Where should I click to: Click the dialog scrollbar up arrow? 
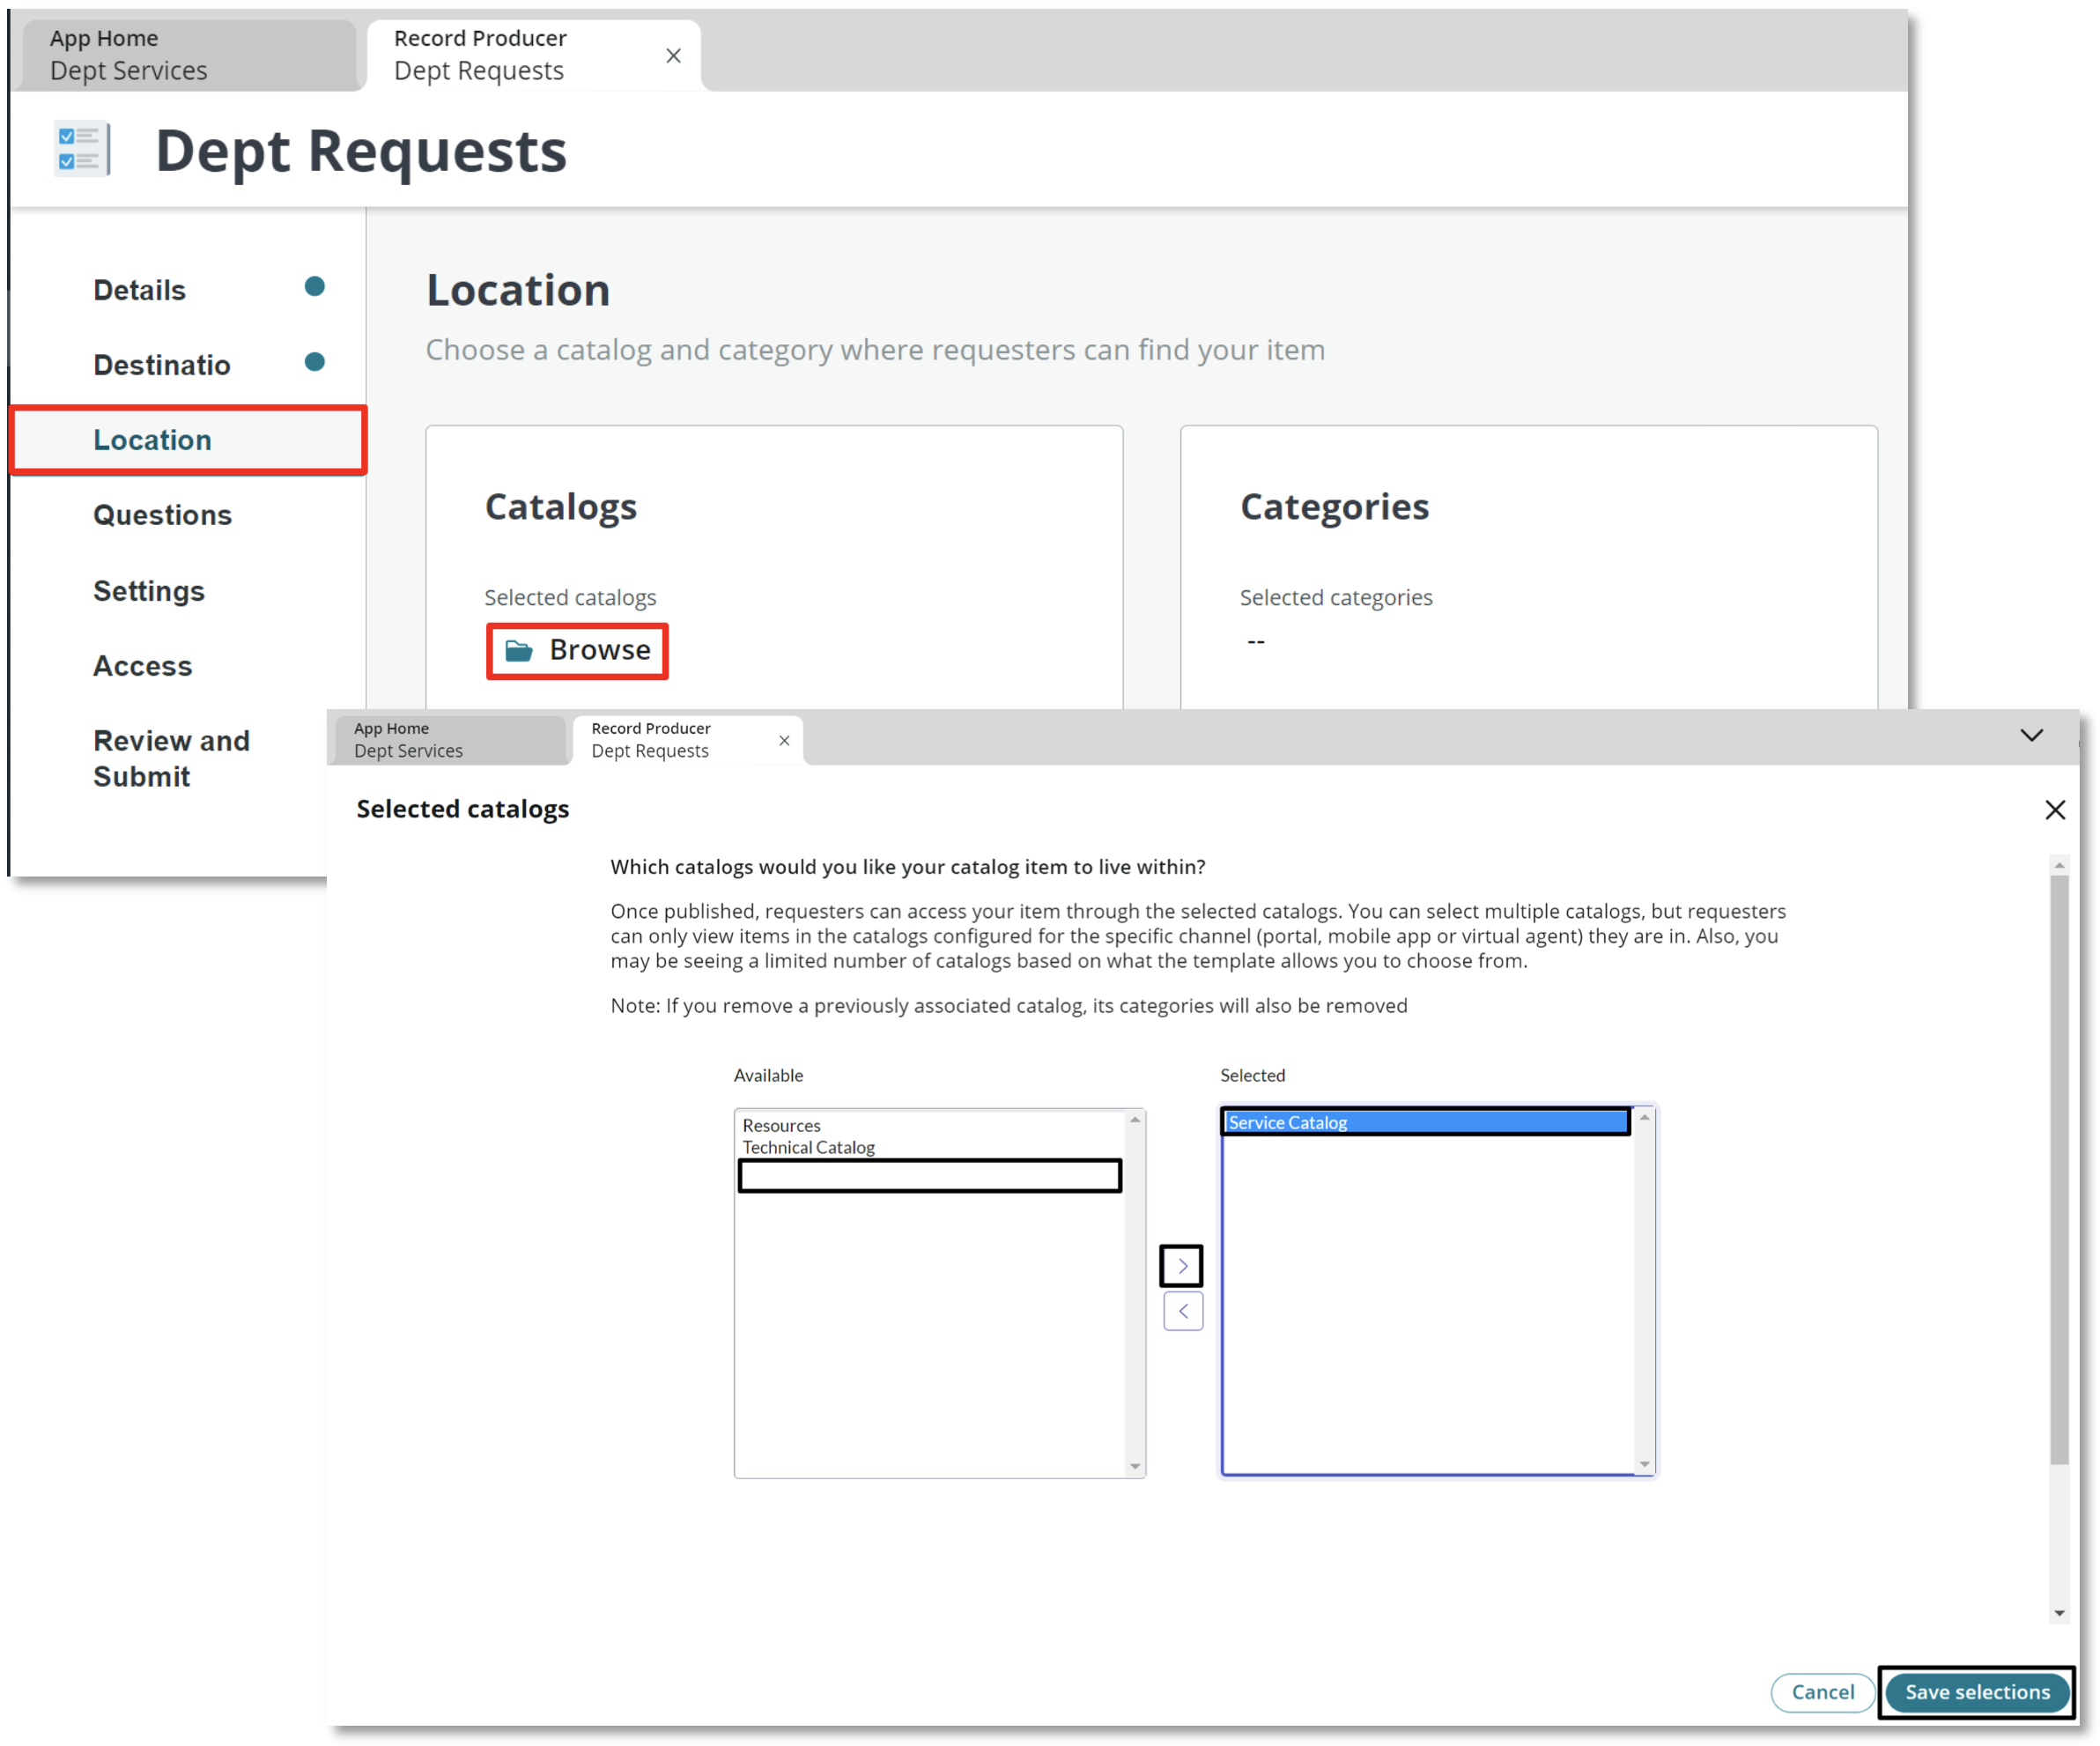(2058, 865)
